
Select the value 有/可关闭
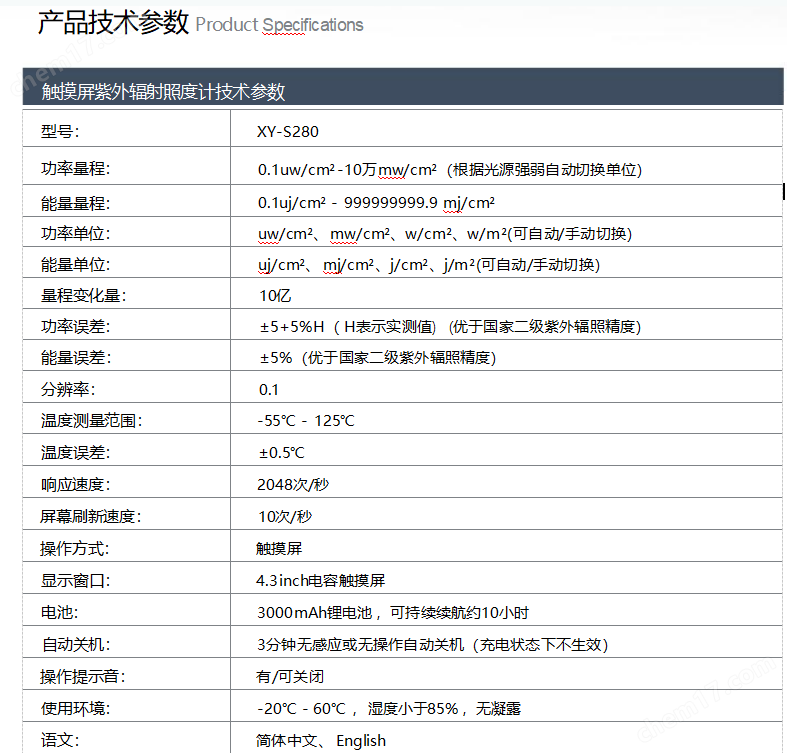(x=290, y=677)
